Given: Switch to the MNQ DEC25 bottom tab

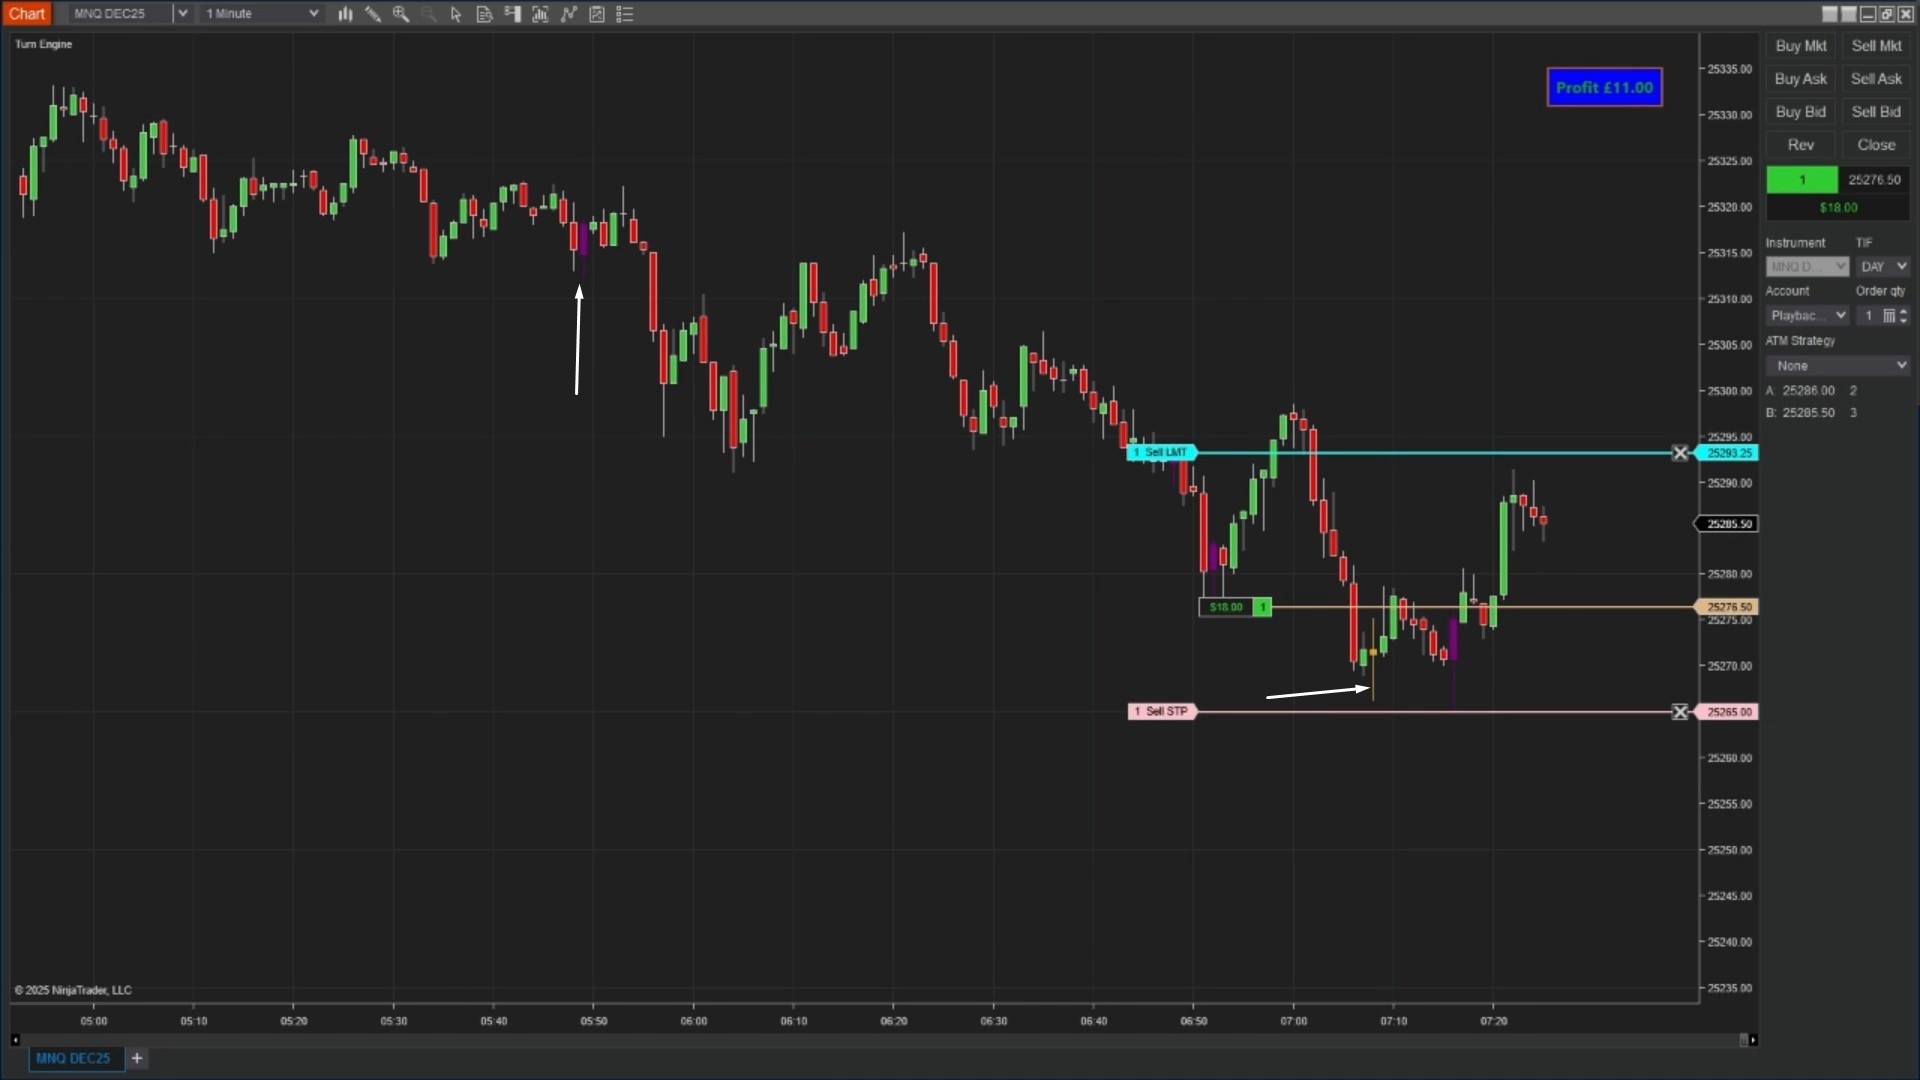Looking at the screenshot, I should 73,1058.
